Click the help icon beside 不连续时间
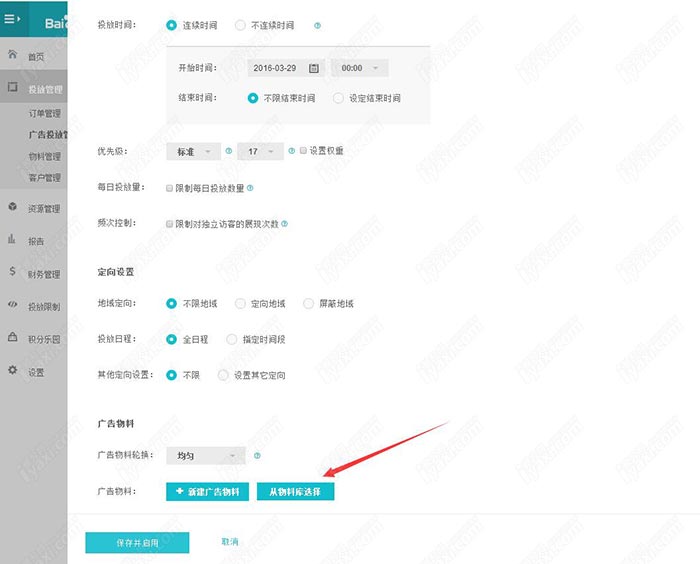Viewport: 700px width, 564px height. [317, 25]
